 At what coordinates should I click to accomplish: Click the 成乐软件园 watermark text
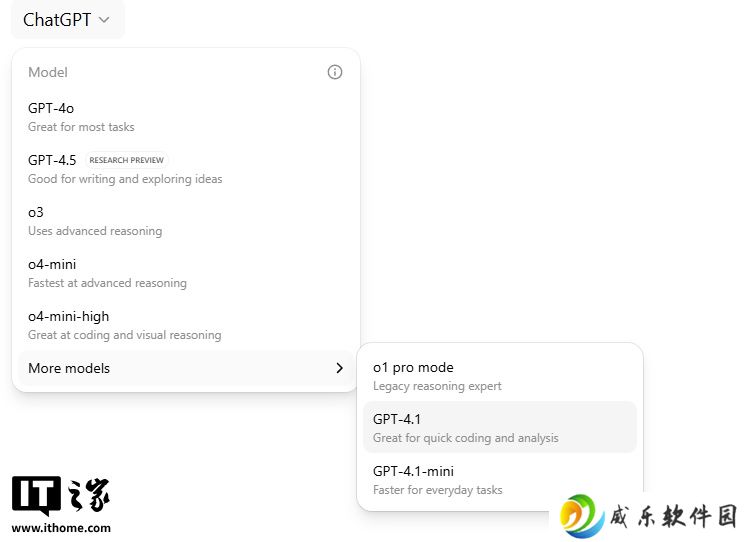pos(674,517)
